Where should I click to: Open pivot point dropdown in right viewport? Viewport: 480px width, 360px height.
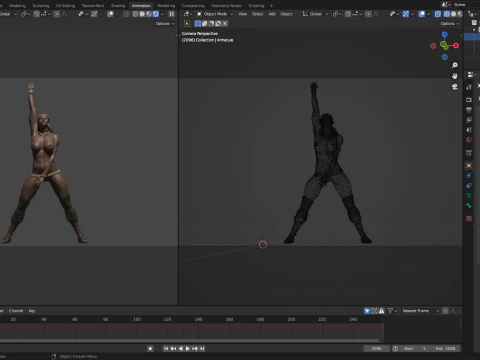(337, 14)
